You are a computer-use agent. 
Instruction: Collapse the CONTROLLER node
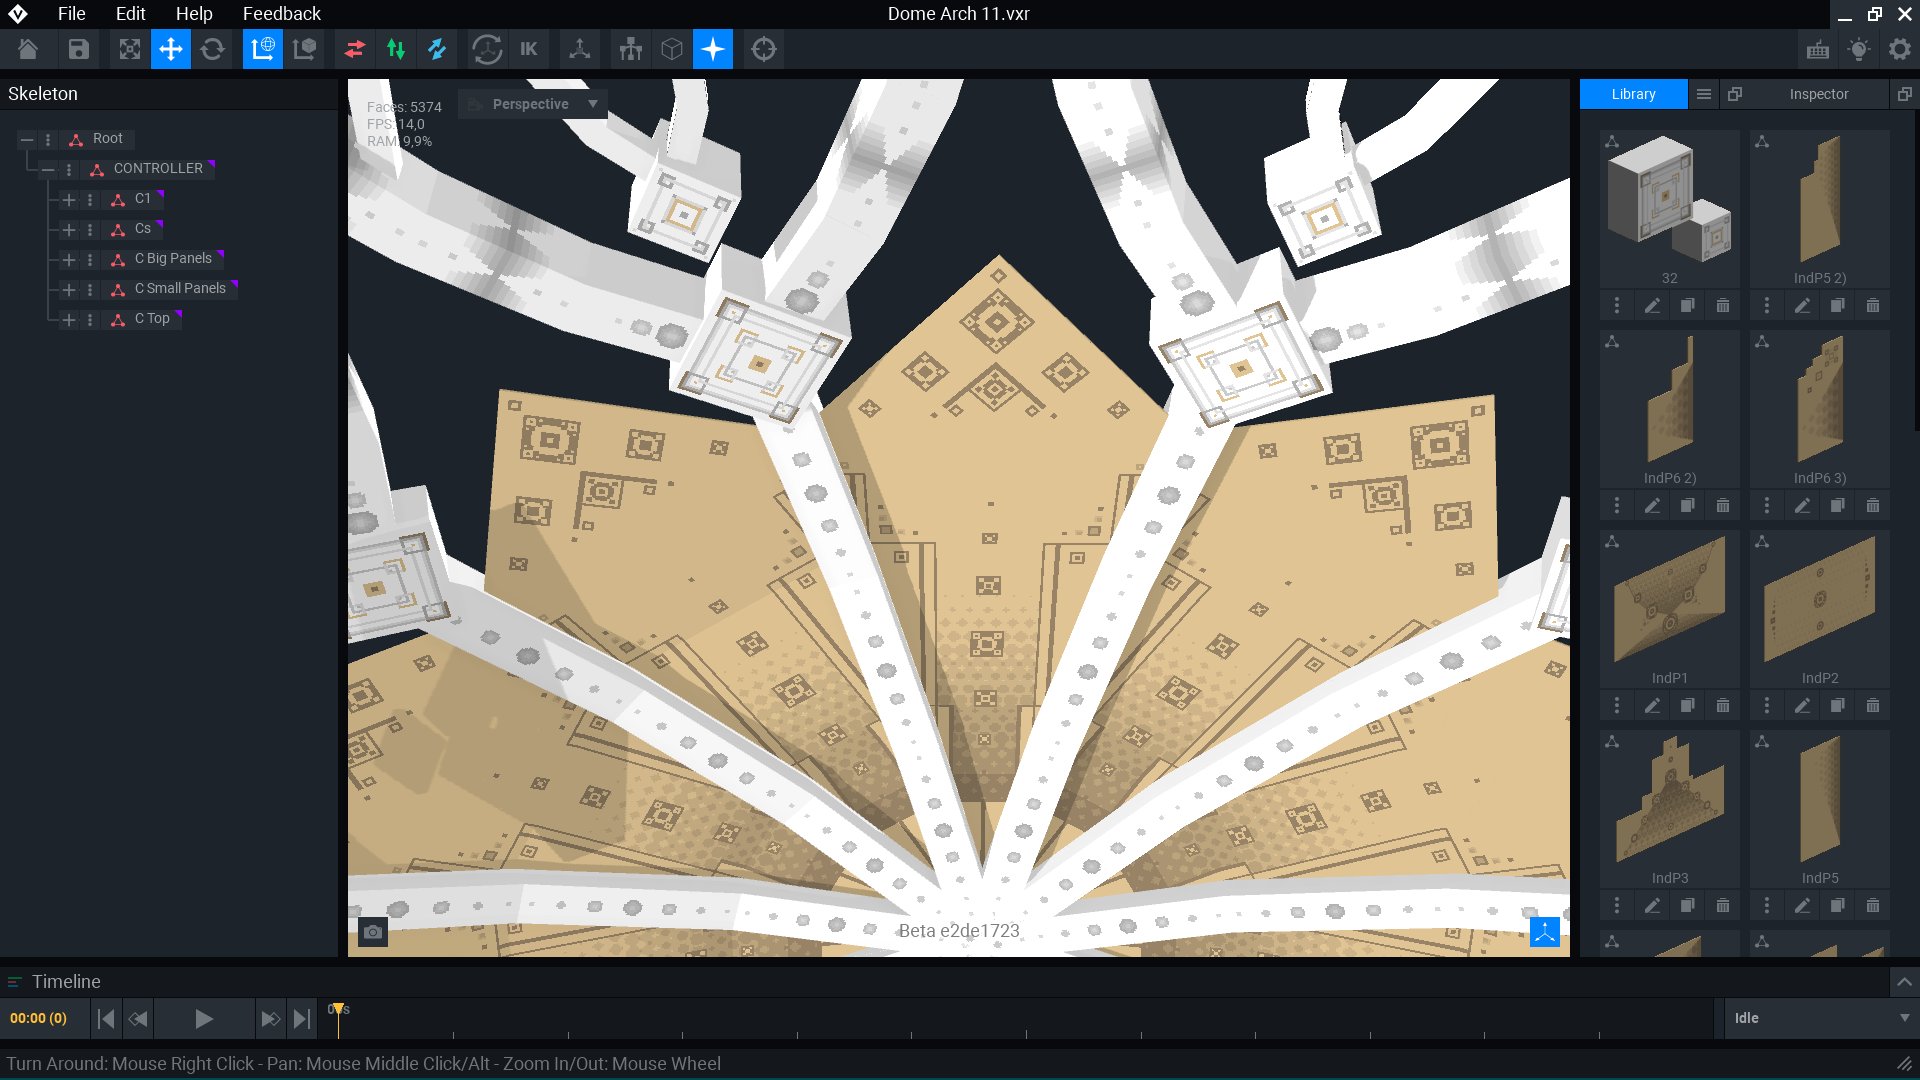tap(47, 170)
